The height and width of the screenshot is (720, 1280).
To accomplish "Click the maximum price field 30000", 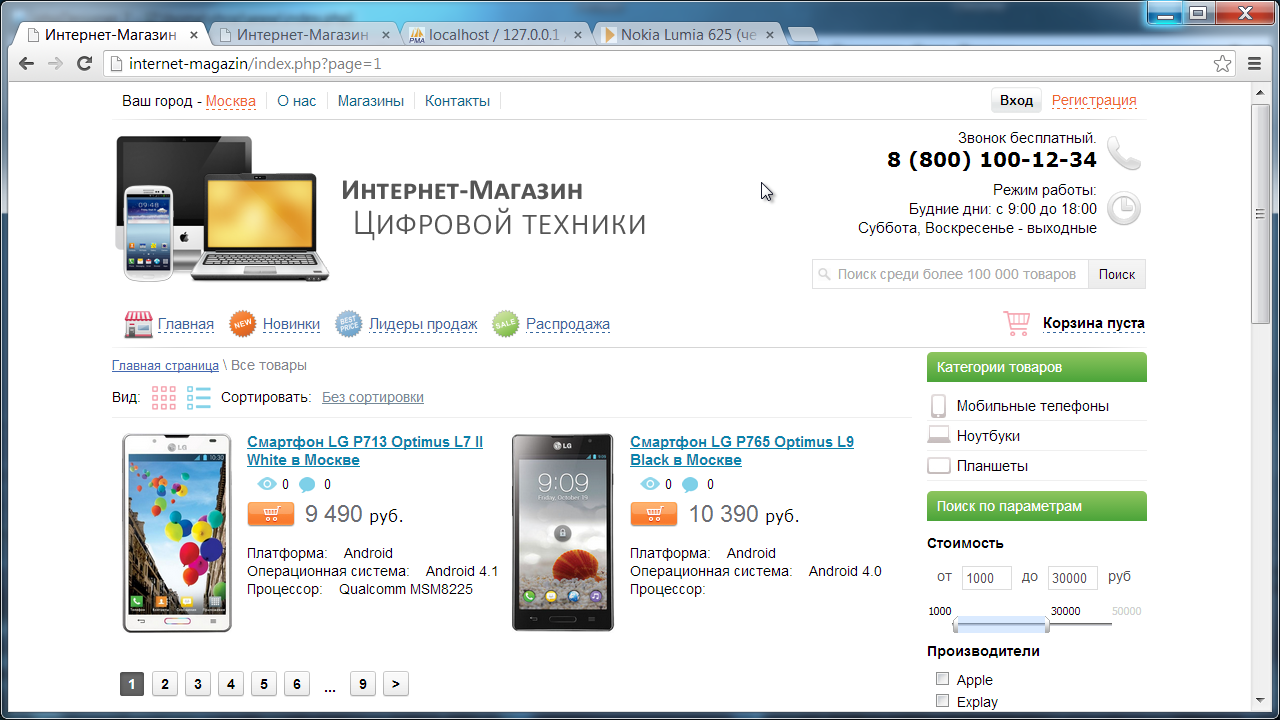I will (1073, 578).
